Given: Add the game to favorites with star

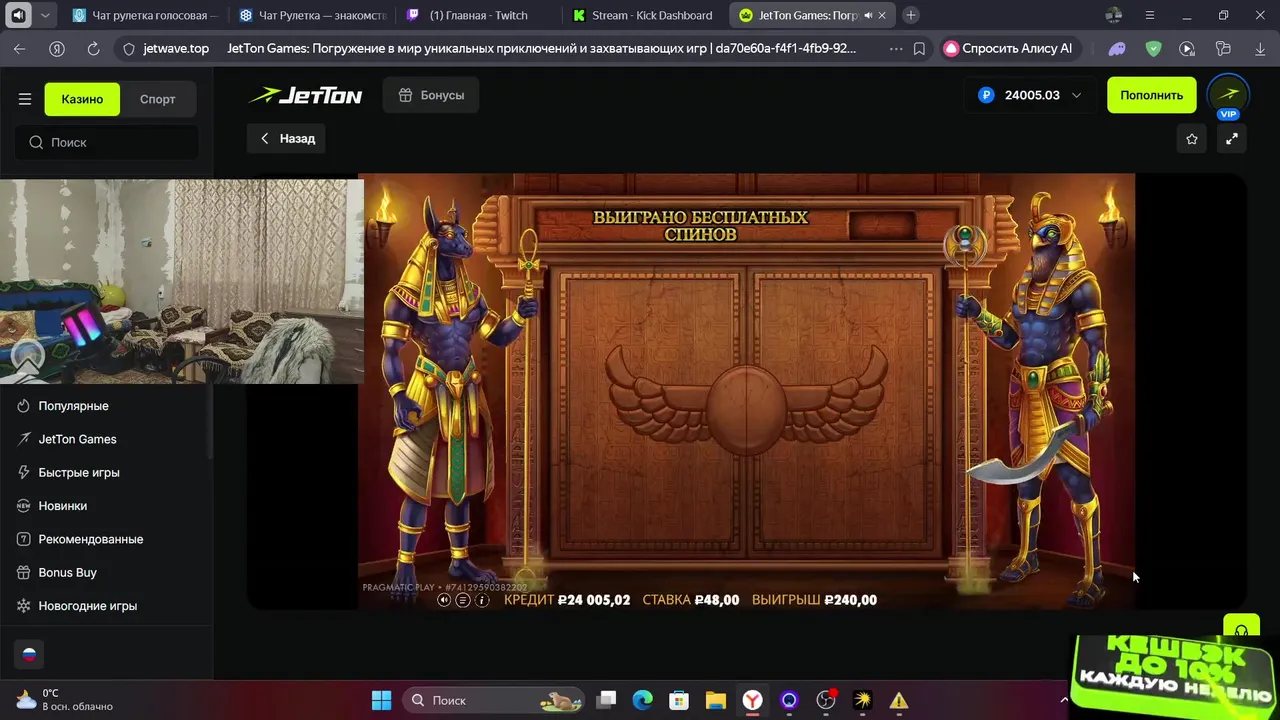Looking at the screenshot, I should [1191, 139].
